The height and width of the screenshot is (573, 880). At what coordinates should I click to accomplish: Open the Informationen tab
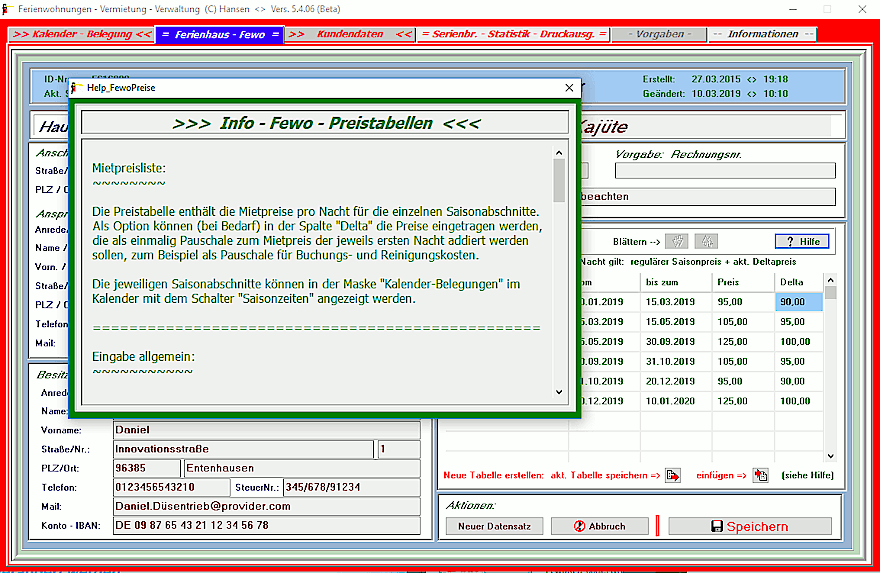click(x=762, y=34)
